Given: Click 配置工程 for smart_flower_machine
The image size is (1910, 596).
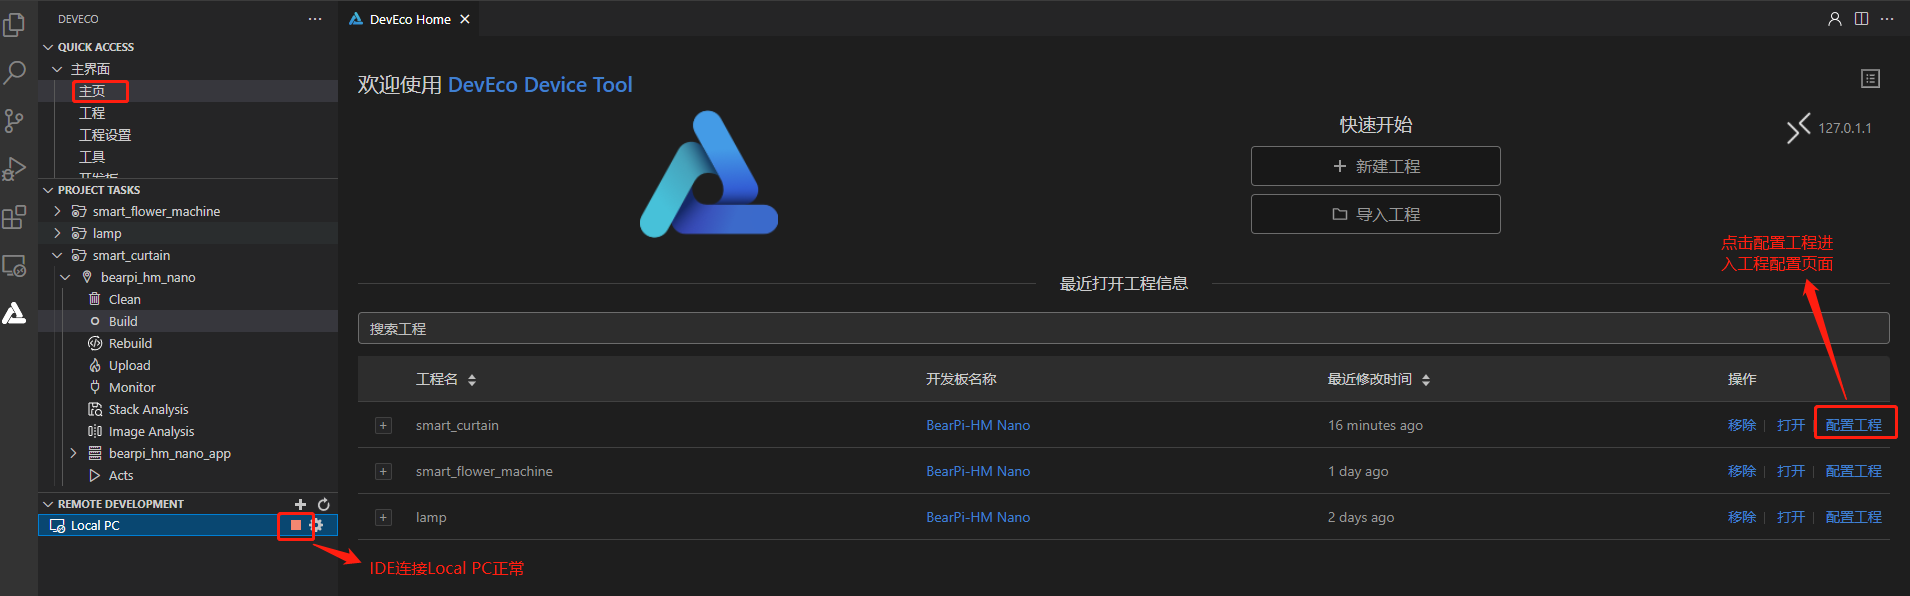Looking at the screenshot, I should tap(1853, 471).
